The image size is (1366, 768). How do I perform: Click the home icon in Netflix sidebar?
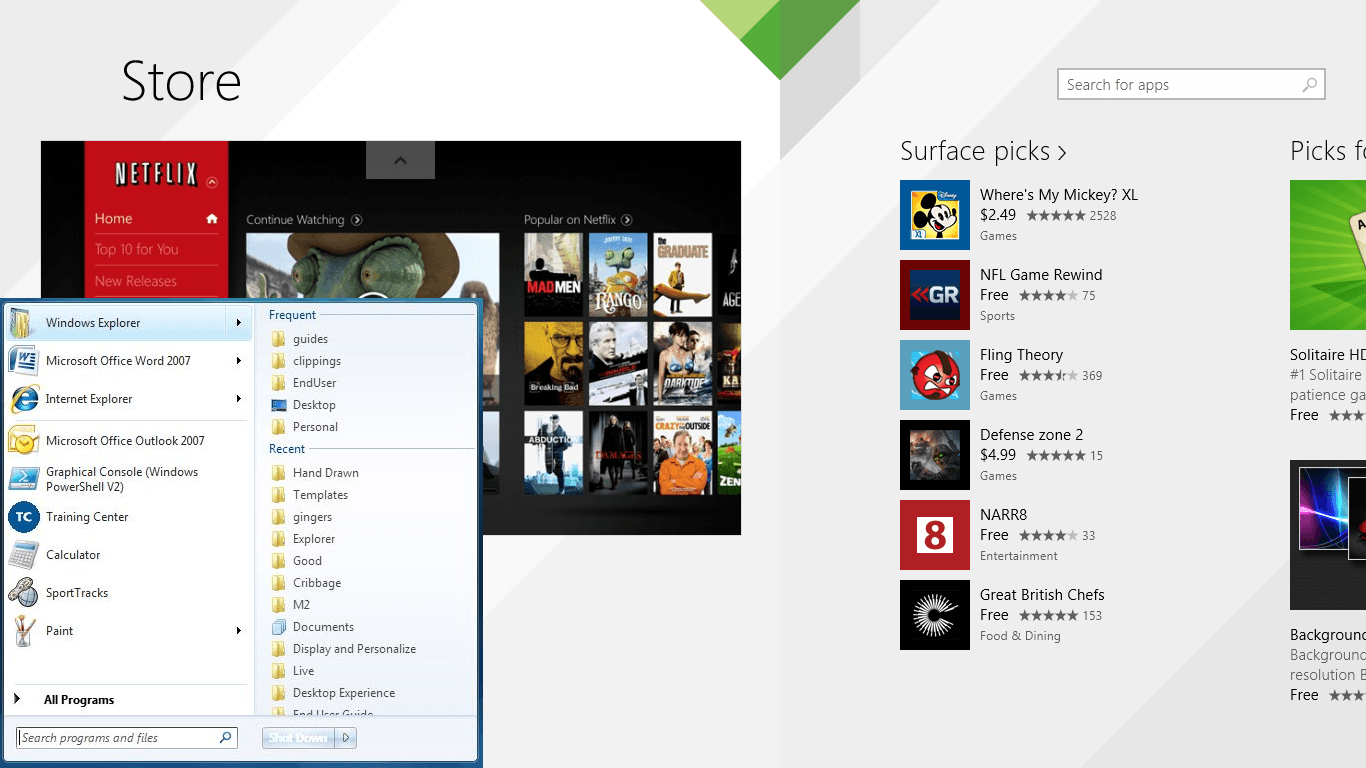tap(211, 219)
